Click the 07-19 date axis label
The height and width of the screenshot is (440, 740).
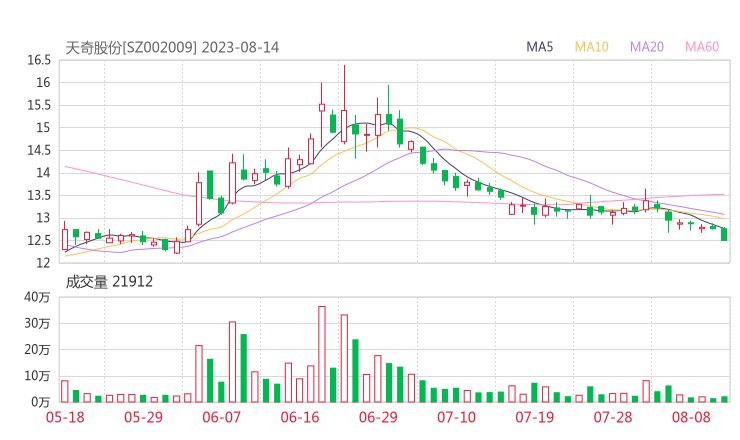pyautogui.click(x=534, y=417)
